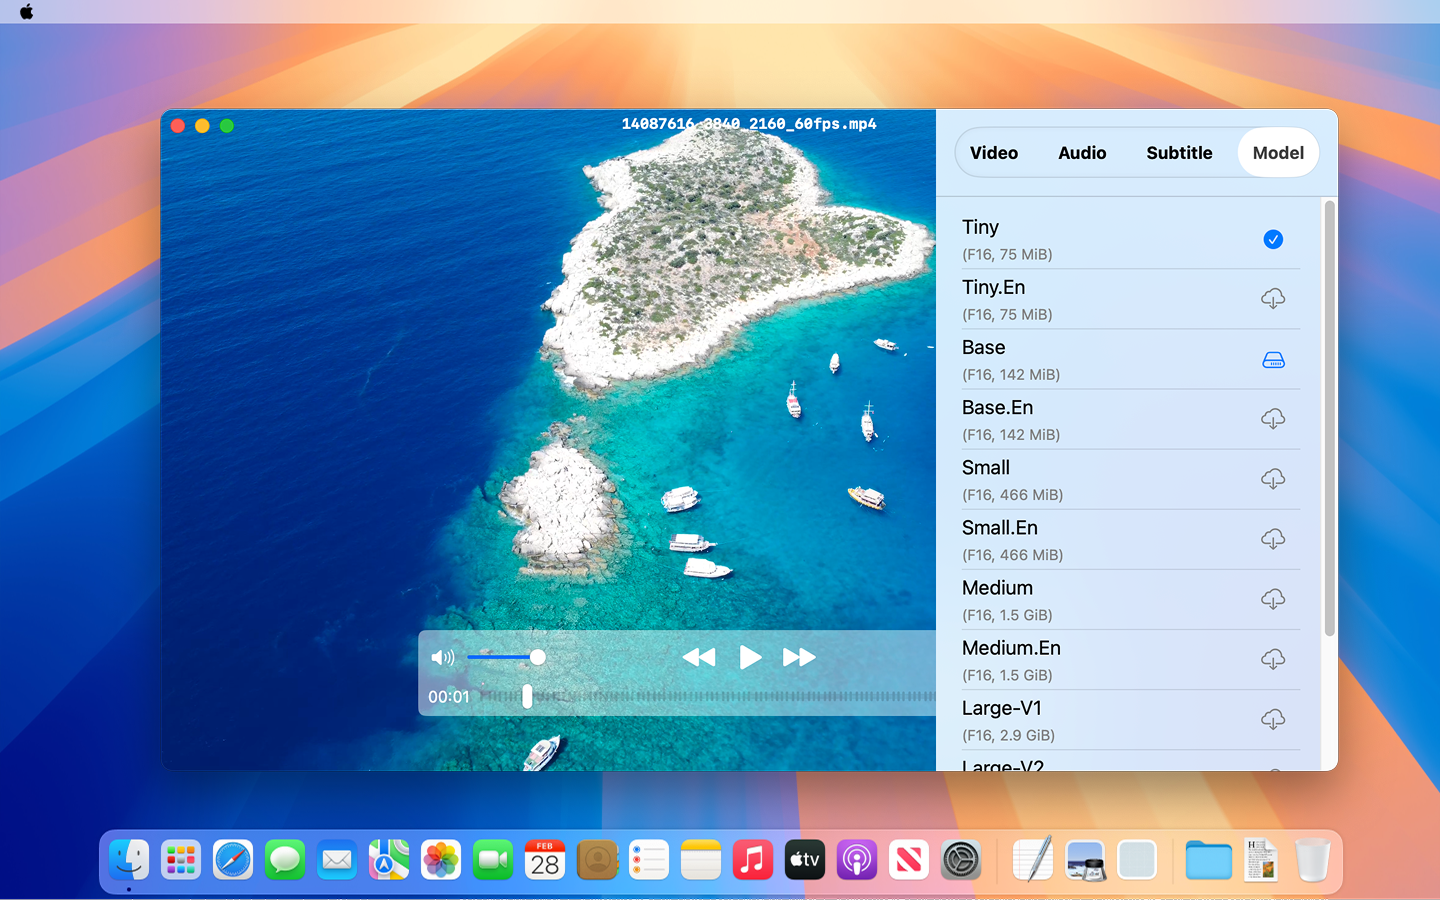
Task: Rewind the video
Action: pyautogui.click(x=699, y=657)
